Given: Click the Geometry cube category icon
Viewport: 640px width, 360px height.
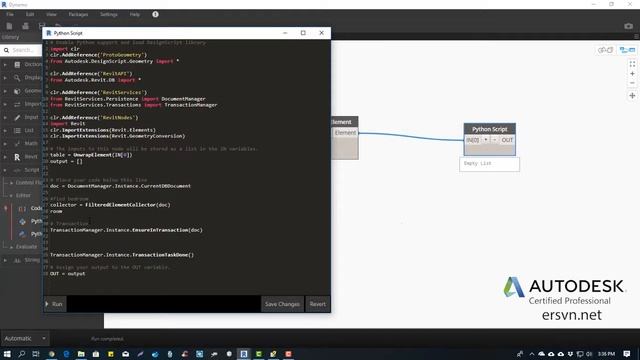Looking at the screenshot, I should pyautogui.click(x=17, y=91).
